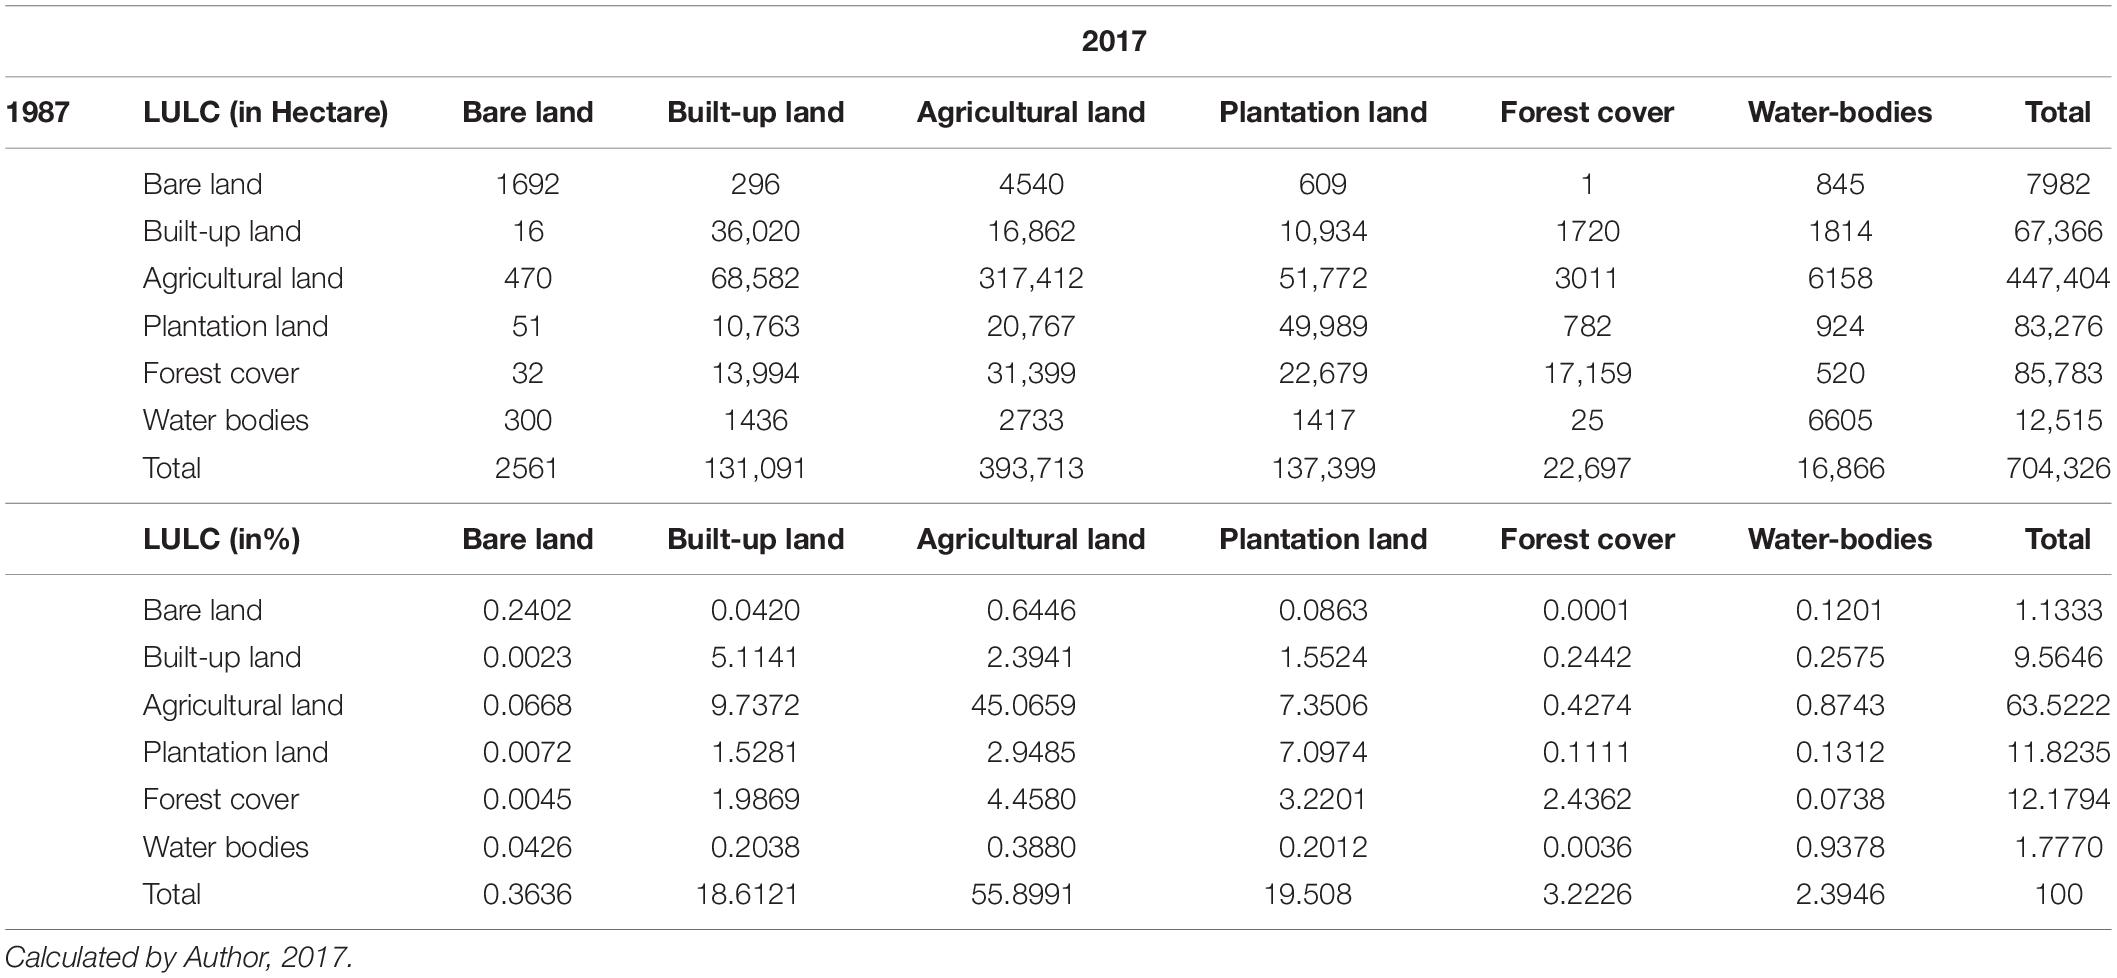This screenshot has width=2117, height=978.
Task: Click the Forest cover row label in hectare table
Action: pyautogui.click(x=221, y=373)
